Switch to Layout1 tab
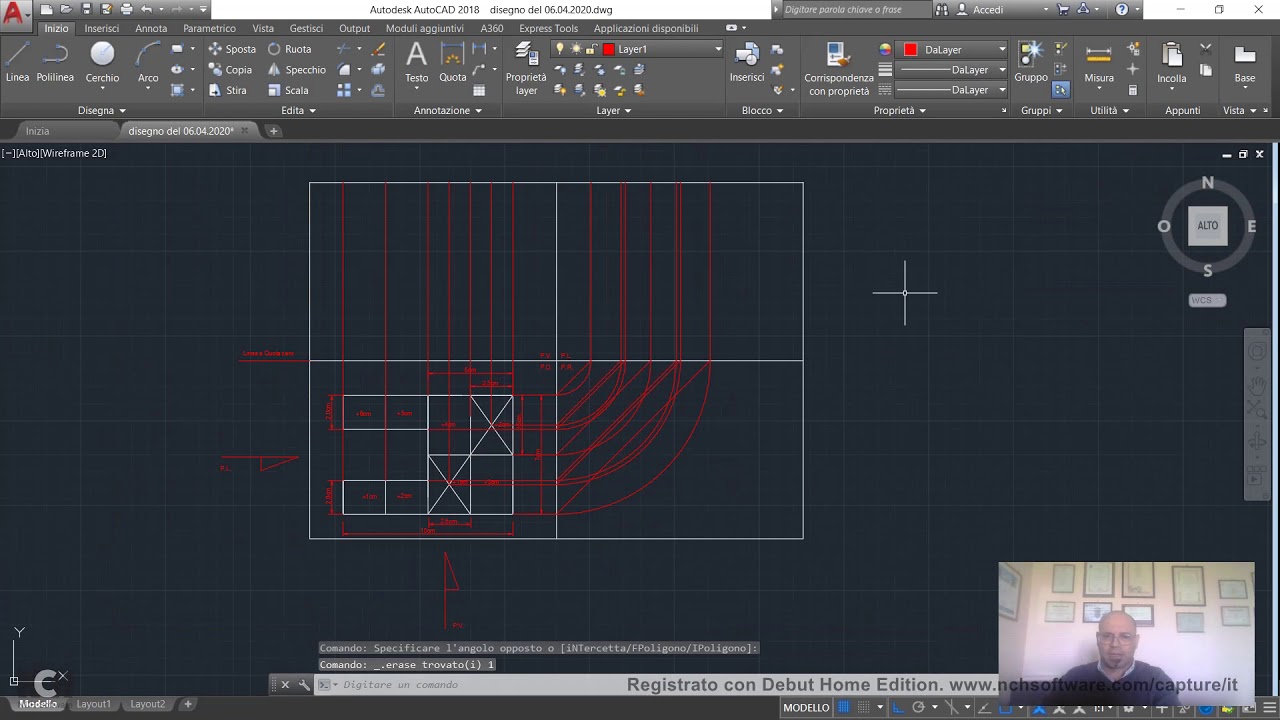 94,704
